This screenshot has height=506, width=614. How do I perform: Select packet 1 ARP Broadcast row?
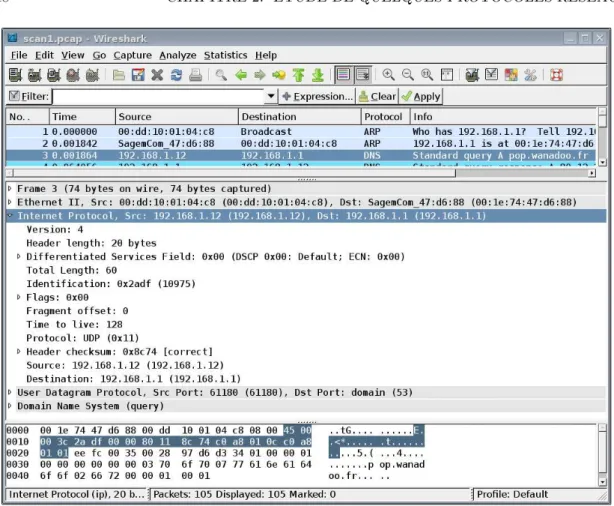click(302, 132)
